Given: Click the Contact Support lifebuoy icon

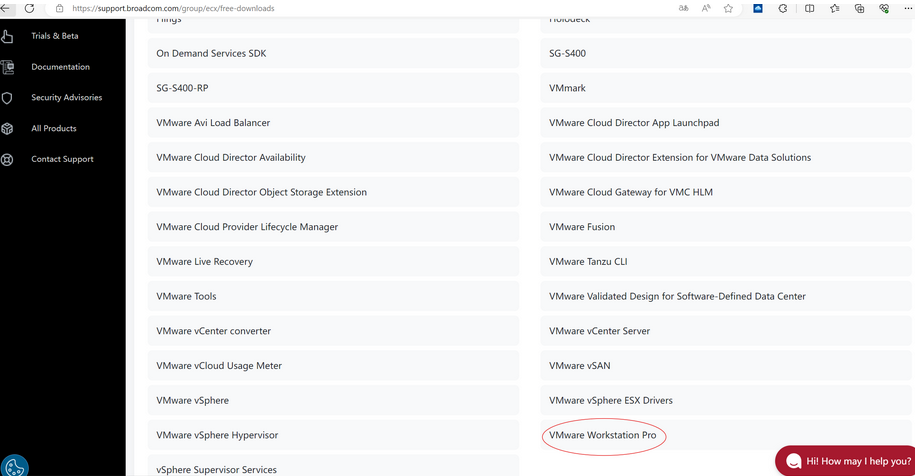Looking at the screenshot, I should 7,159.
